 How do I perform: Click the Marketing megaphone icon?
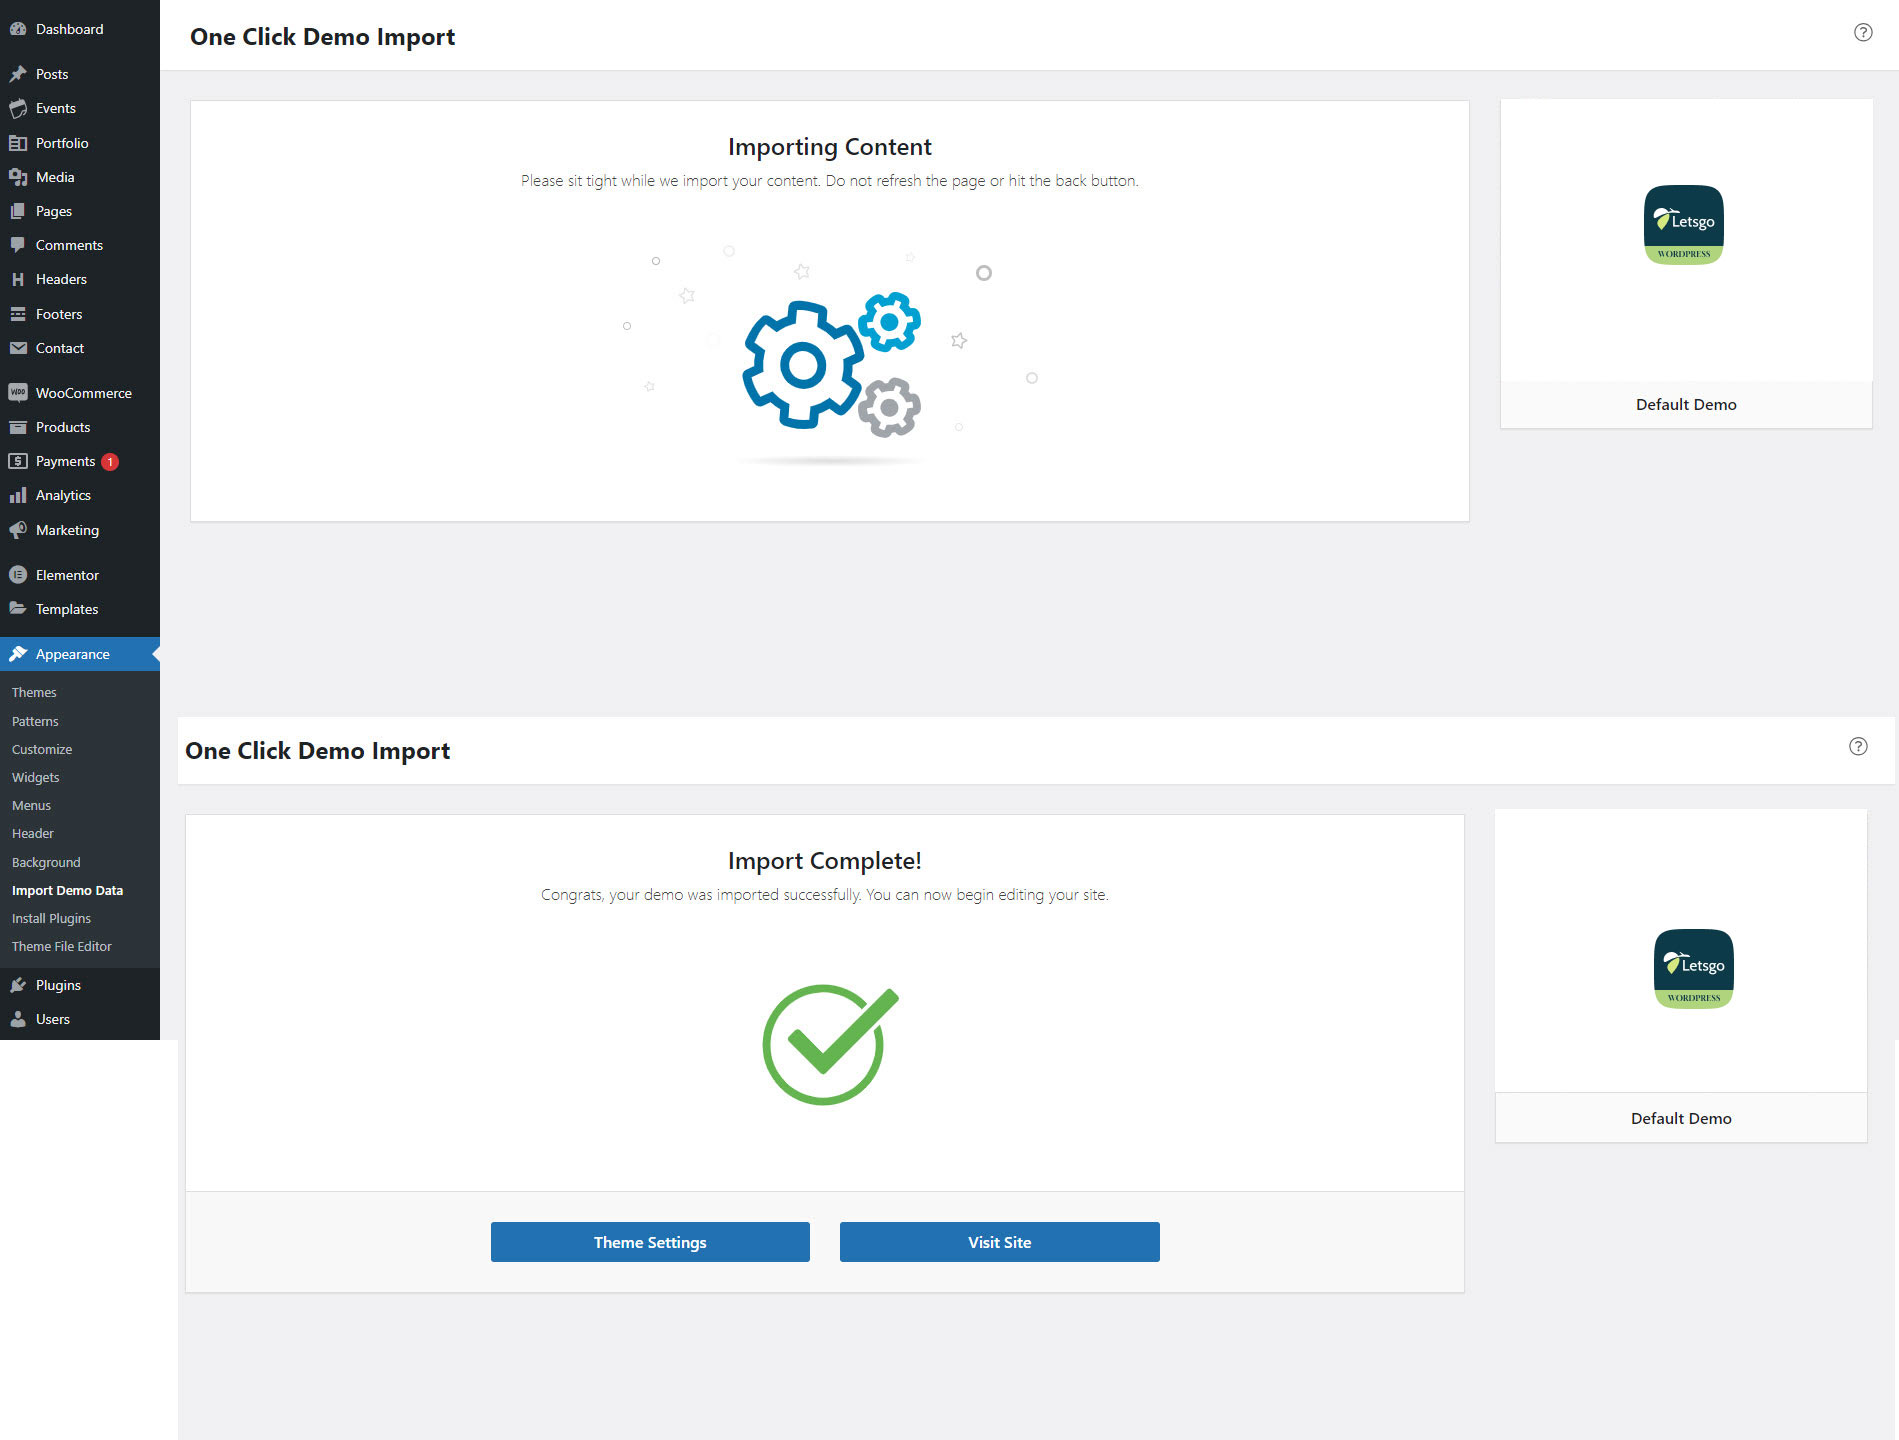click(x=18, y=530)
